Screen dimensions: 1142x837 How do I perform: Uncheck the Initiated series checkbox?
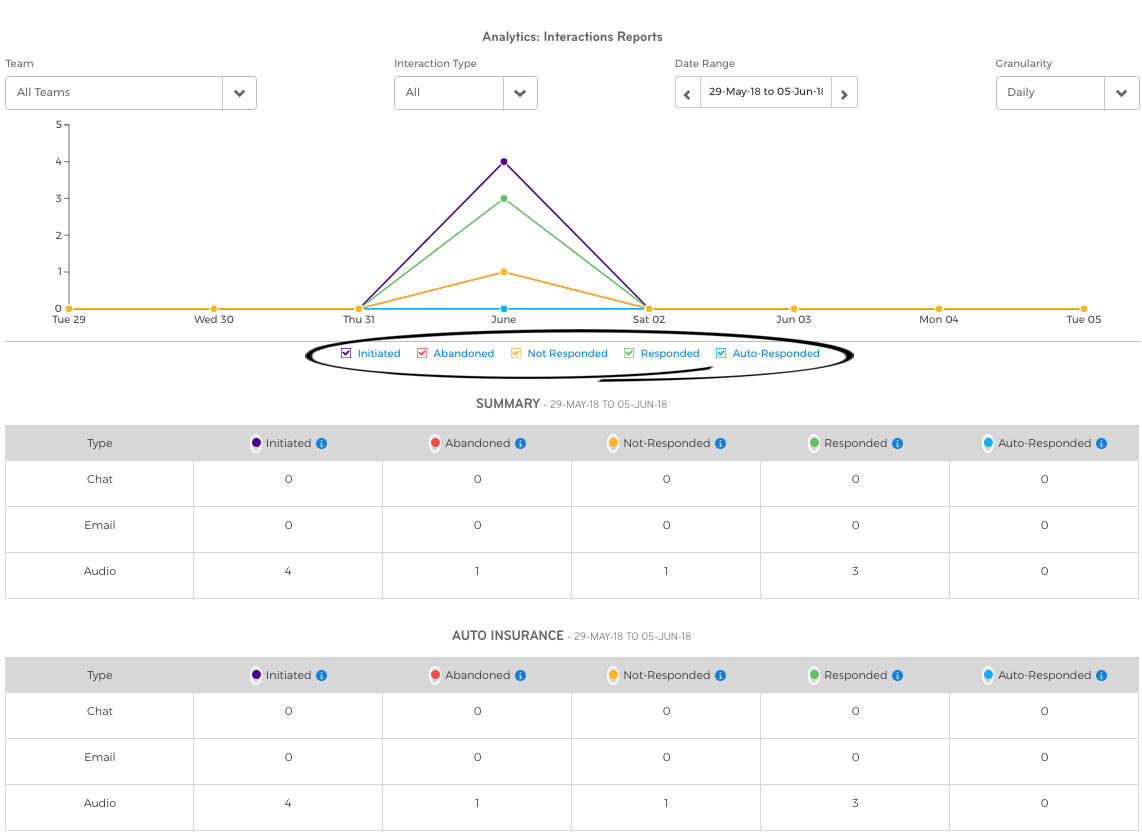point(346,353)
